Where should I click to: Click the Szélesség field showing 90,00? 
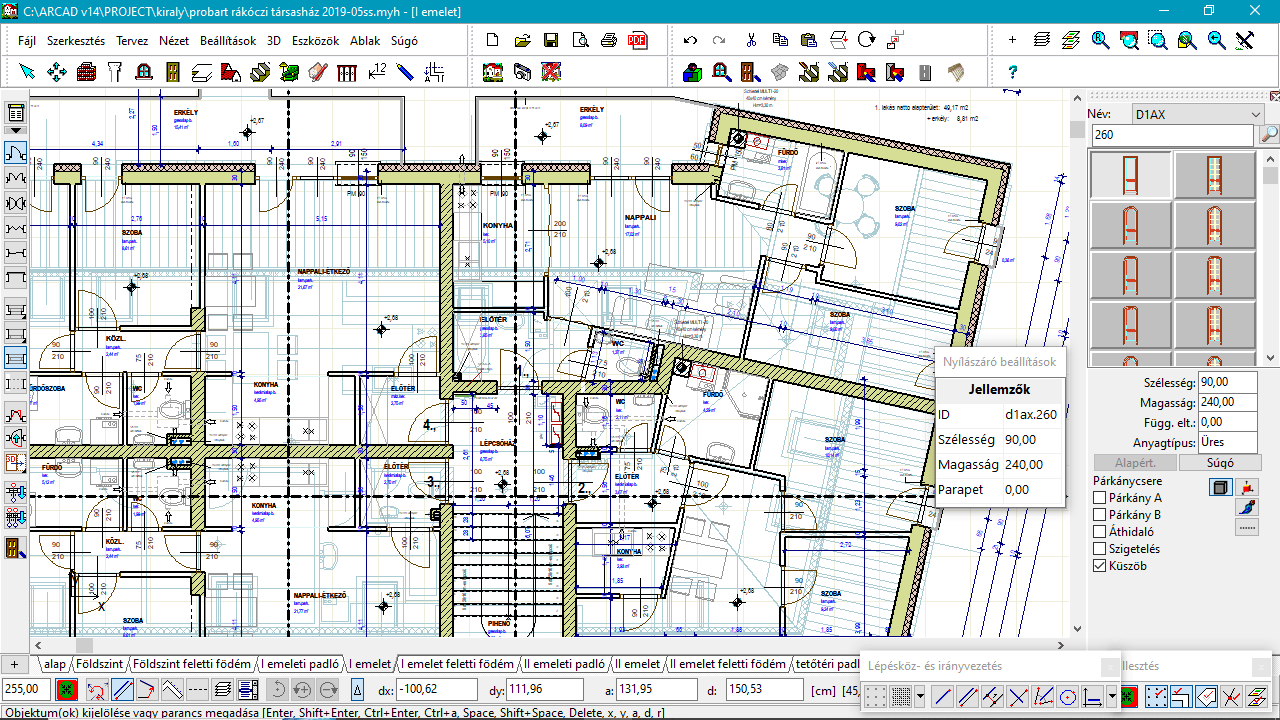[x=1228, y=382]
